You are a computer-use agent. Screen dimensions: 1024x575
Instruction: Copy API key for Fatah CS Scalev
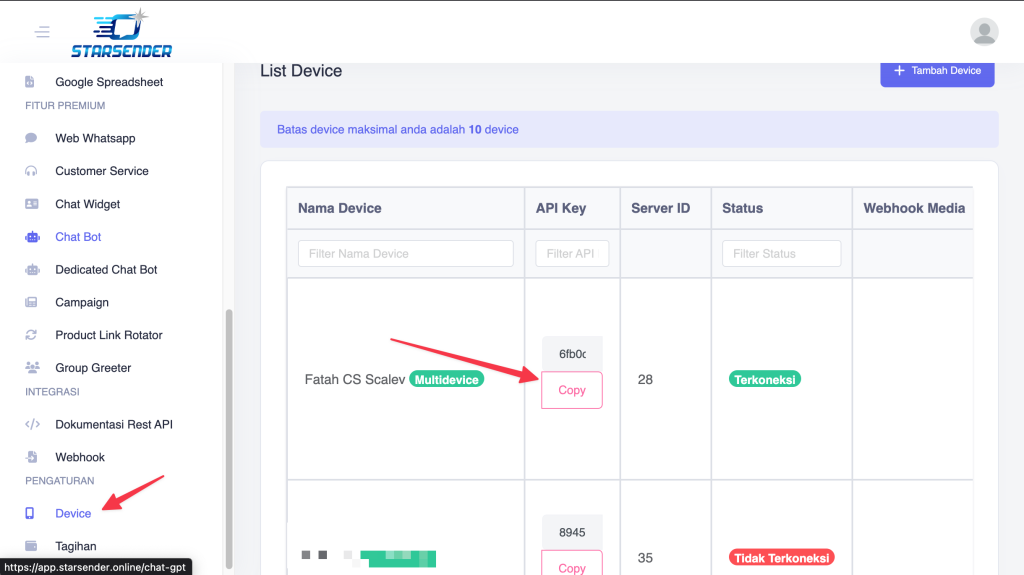pos(572,390)
